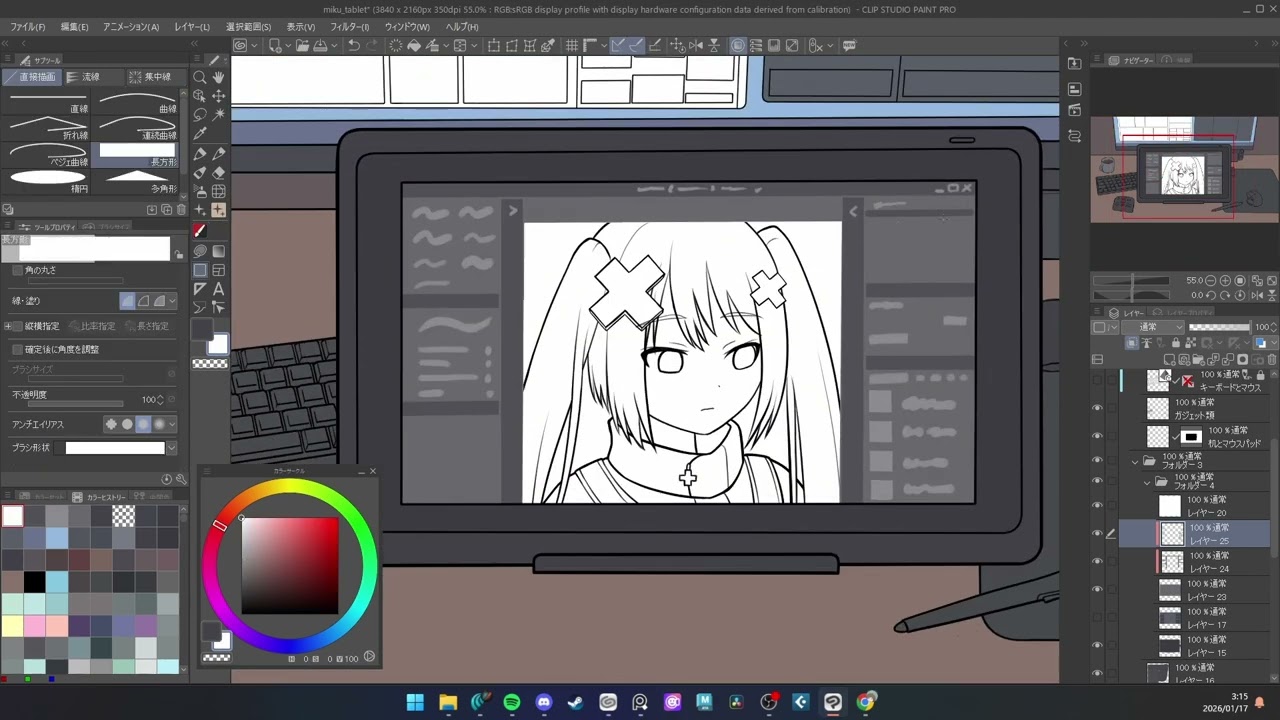The height and width of the screenshot is (720, 1280).
Task: Select the object operation tool
Action: [x=200, y=96]
